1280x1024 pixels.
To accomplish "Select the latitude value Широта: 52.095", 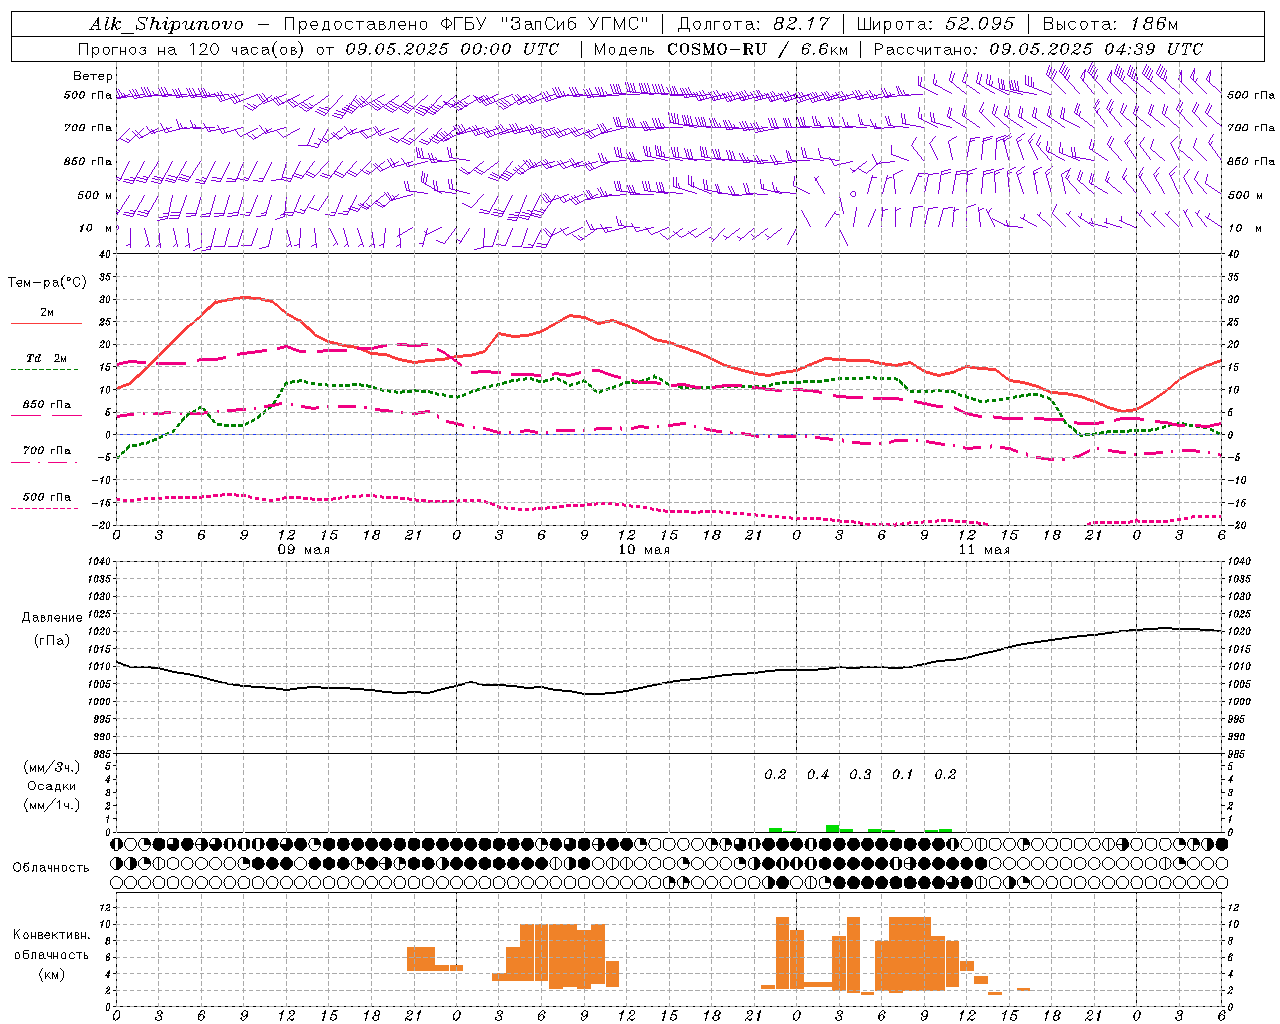I will coord(935,24).
